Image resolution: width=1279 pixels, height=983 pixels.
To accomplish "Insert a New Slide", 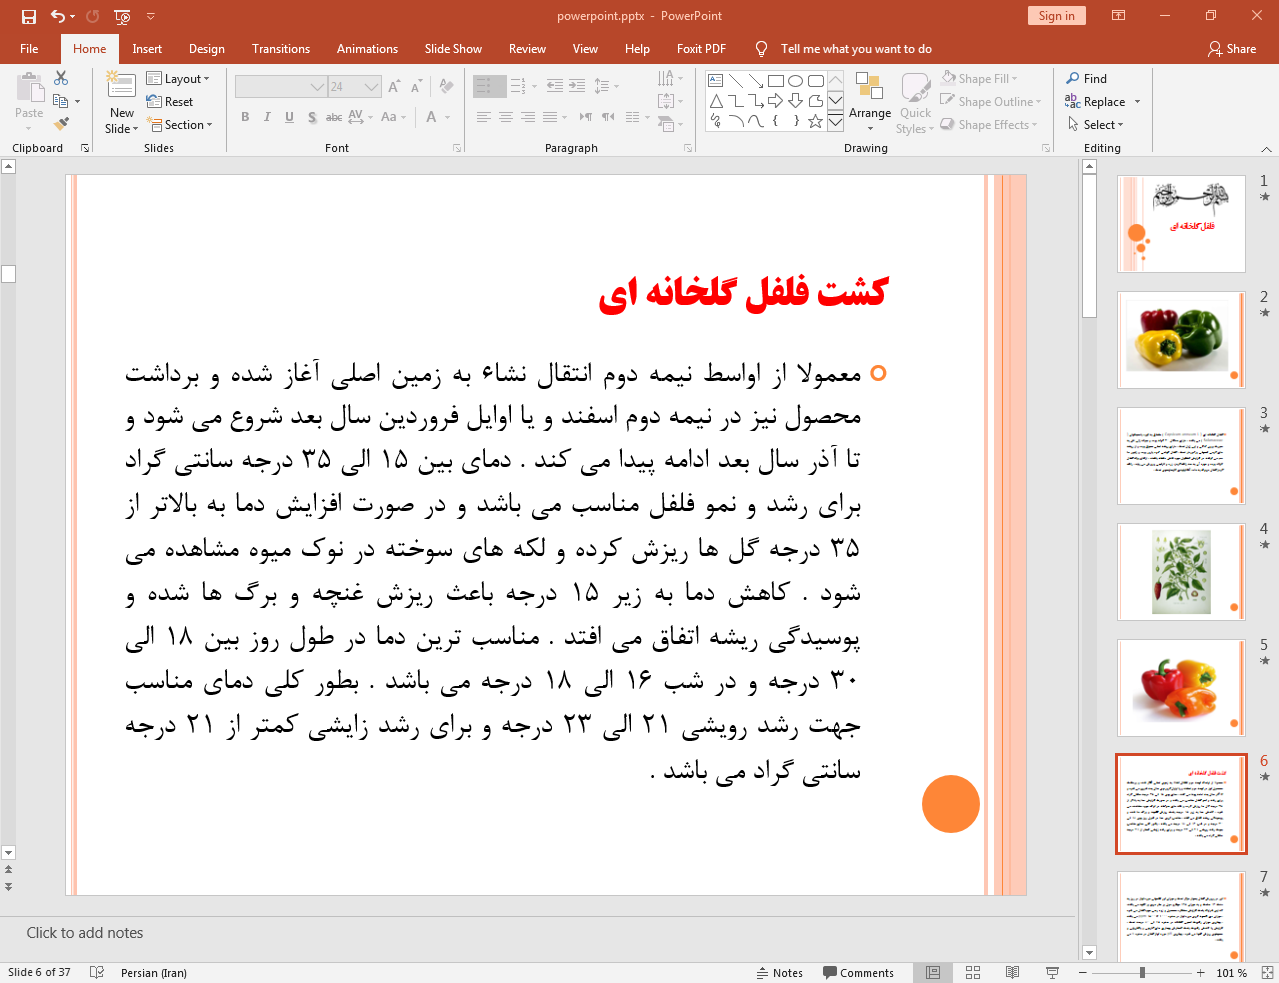I will pos(121,88).
